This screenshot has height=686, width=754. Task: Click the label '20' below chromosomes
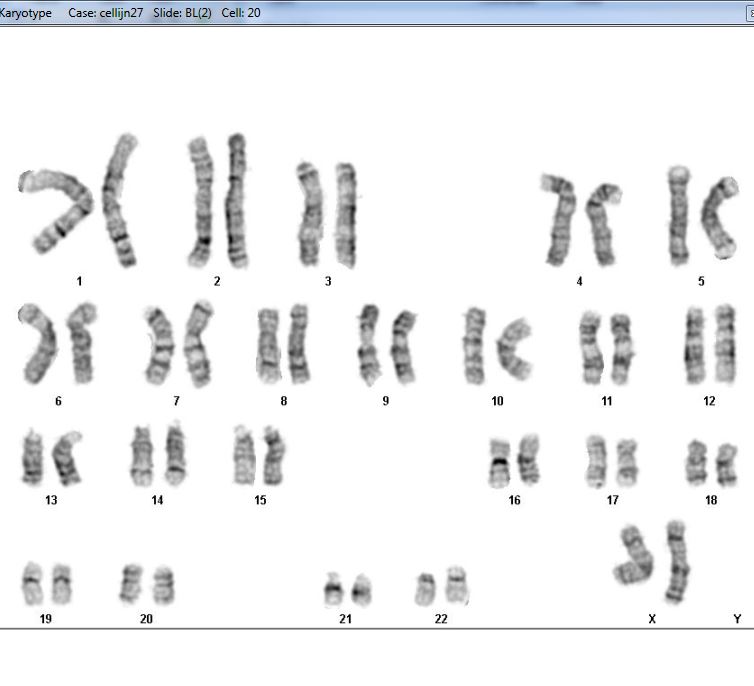pos(146,619)
